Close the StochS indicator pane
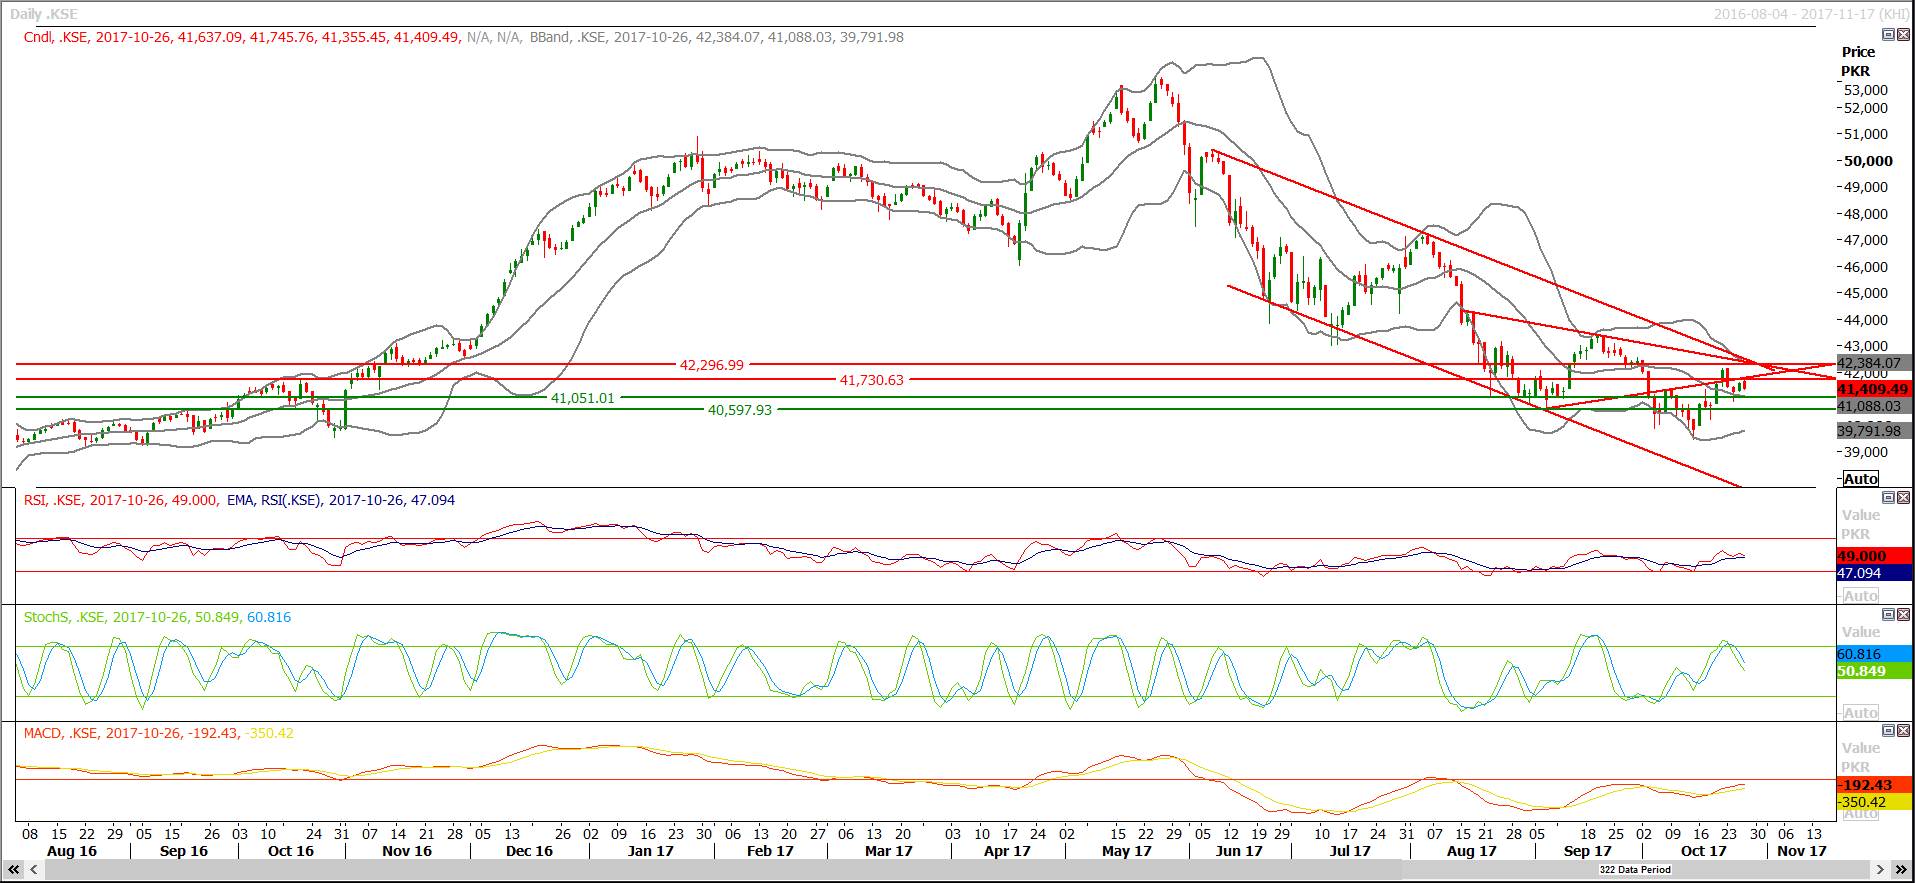The height and width of the screenshot is (883, 1915). 1903,615
